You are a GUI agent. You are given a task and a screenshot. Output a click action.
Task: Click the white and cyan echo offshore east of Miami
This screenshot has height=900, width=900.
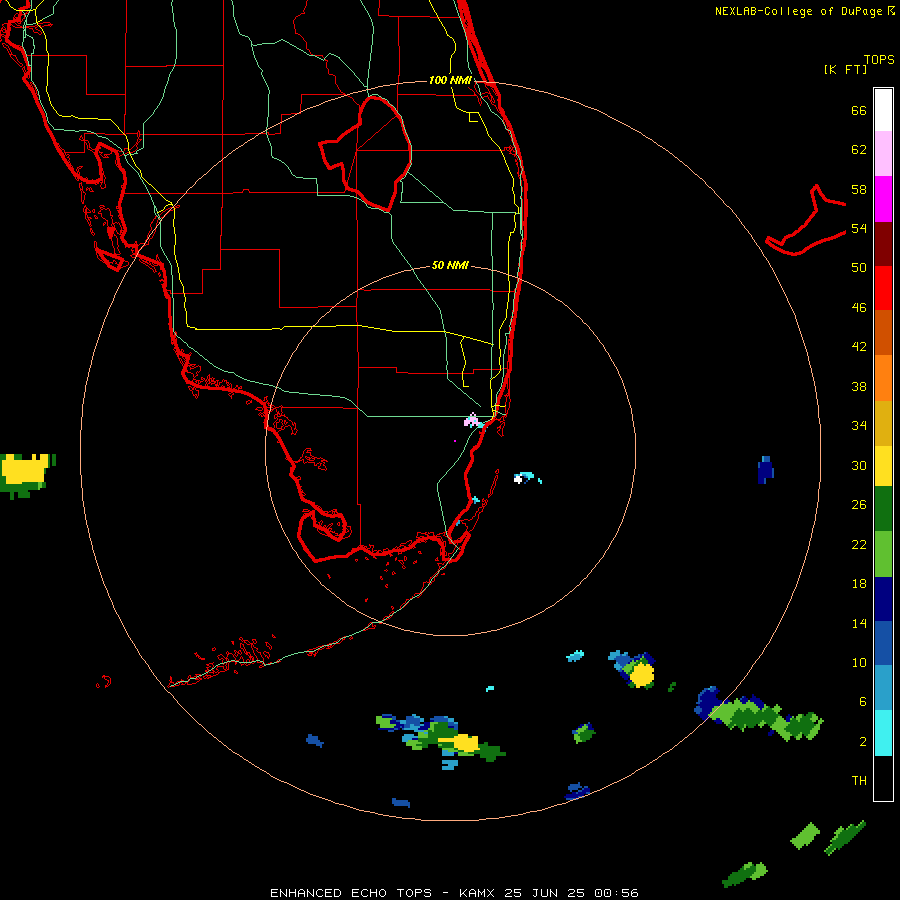click(x=525, y=478)
